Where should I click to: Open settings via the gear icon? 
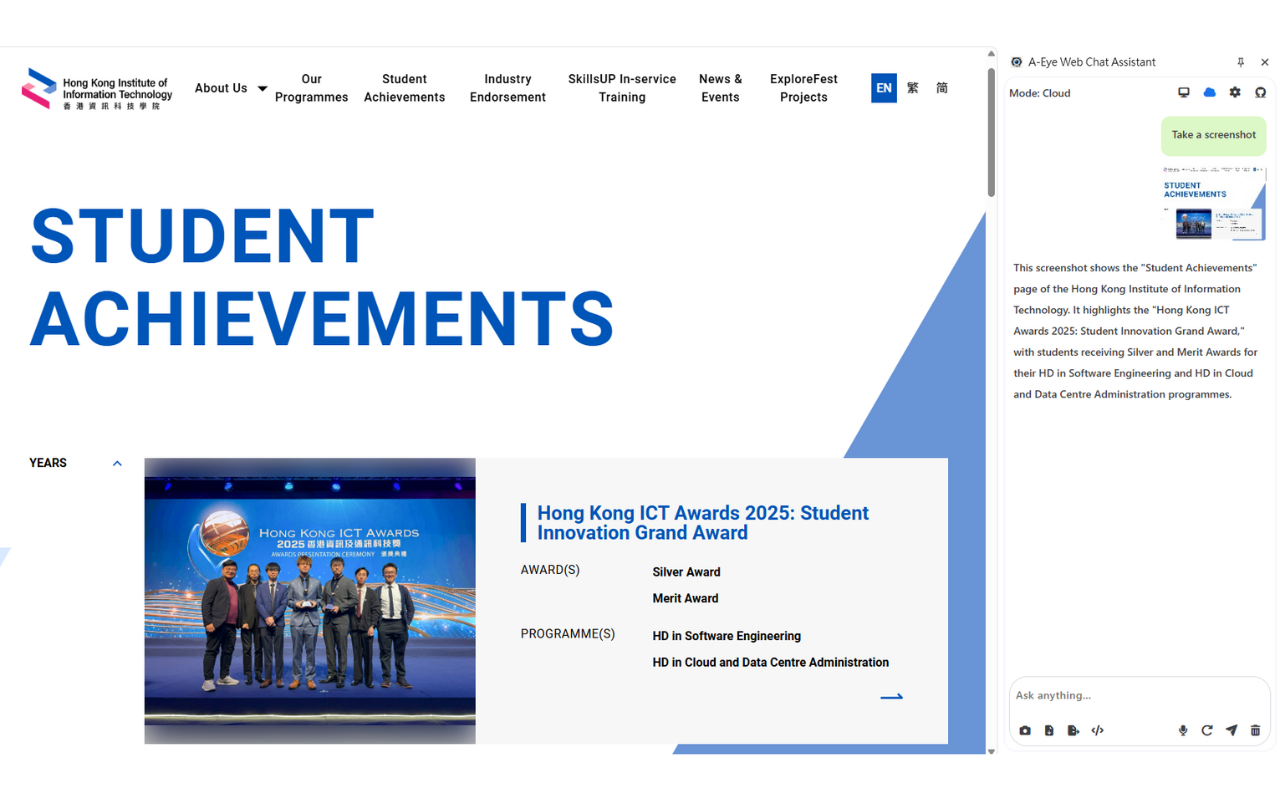click(x=1235, y=93)
